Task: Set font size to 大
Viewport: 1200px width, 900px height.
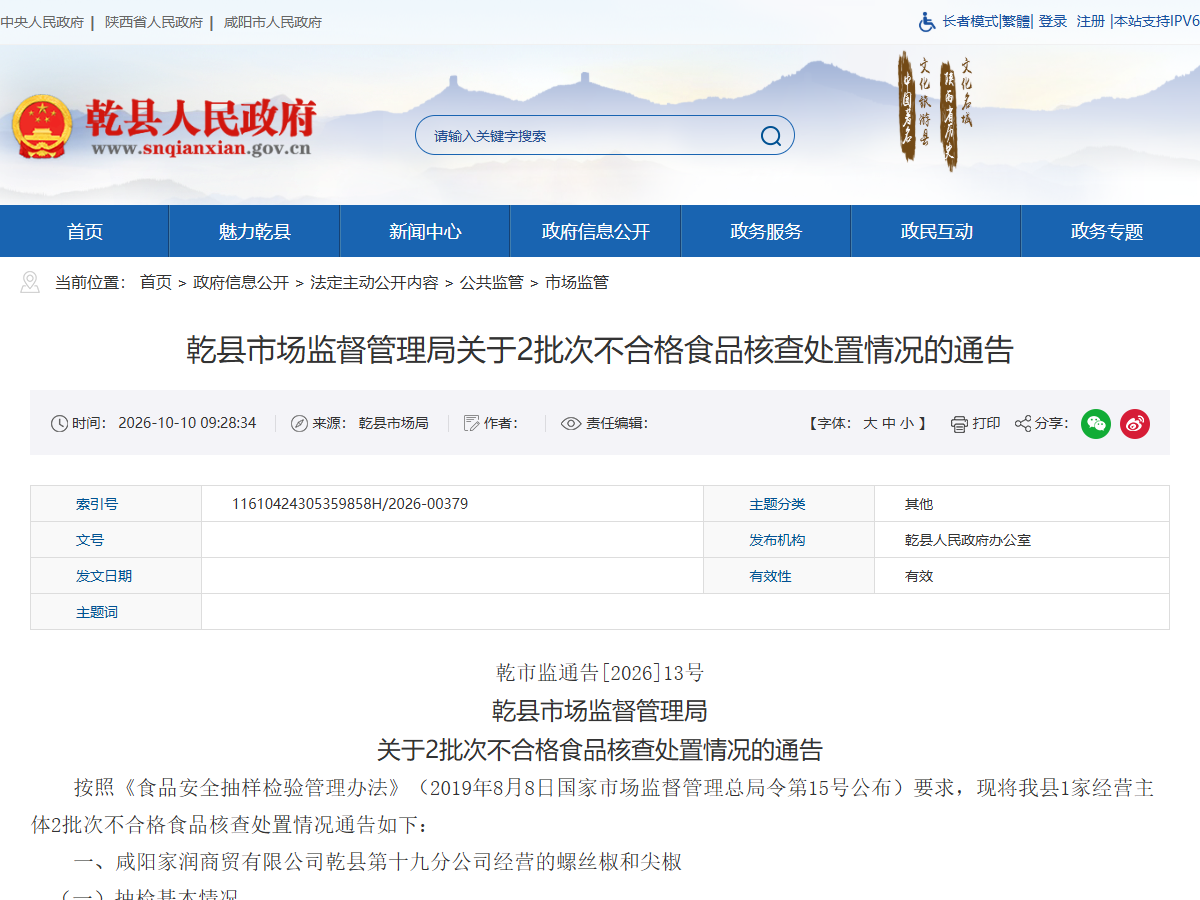Action: coord(870,424)
